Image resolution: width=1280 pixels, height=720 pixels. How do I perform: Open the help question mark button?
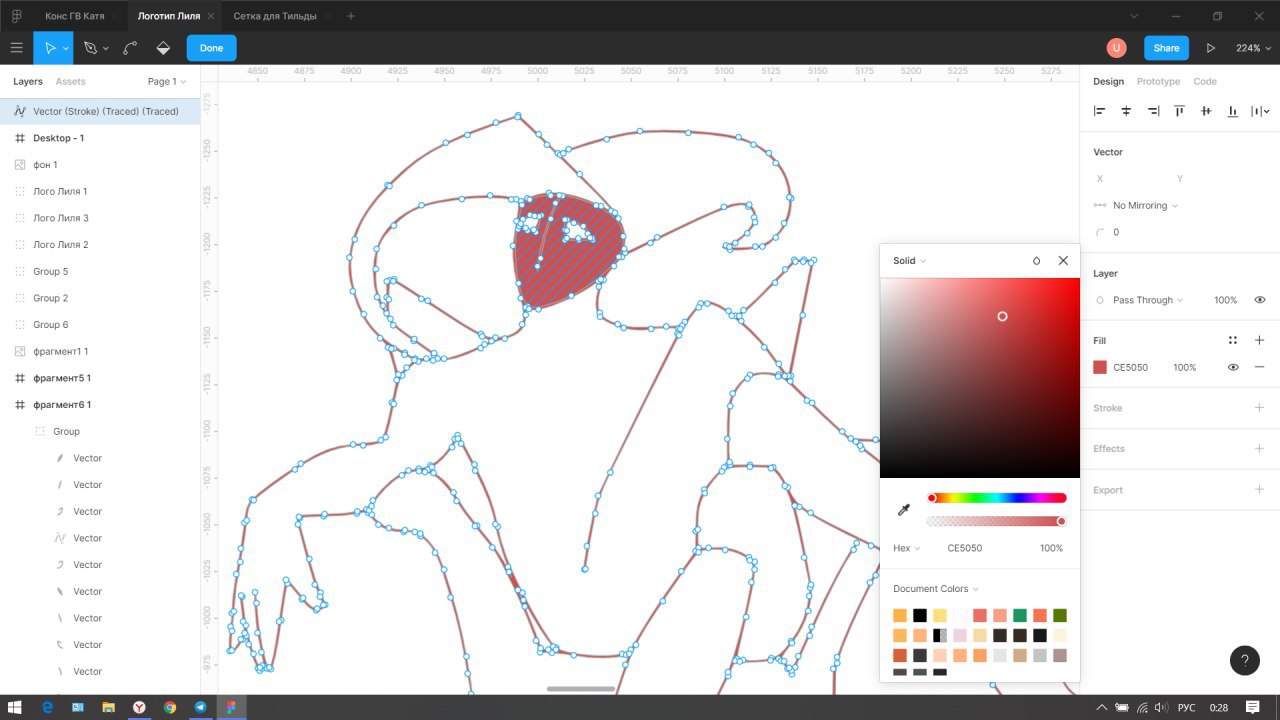[1244, 660]
